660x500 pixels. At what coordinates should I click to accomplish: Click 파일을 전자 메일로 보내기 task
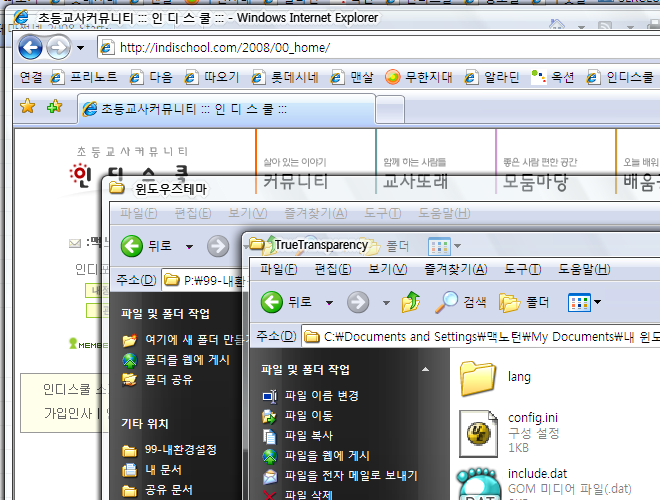[340, 476]
